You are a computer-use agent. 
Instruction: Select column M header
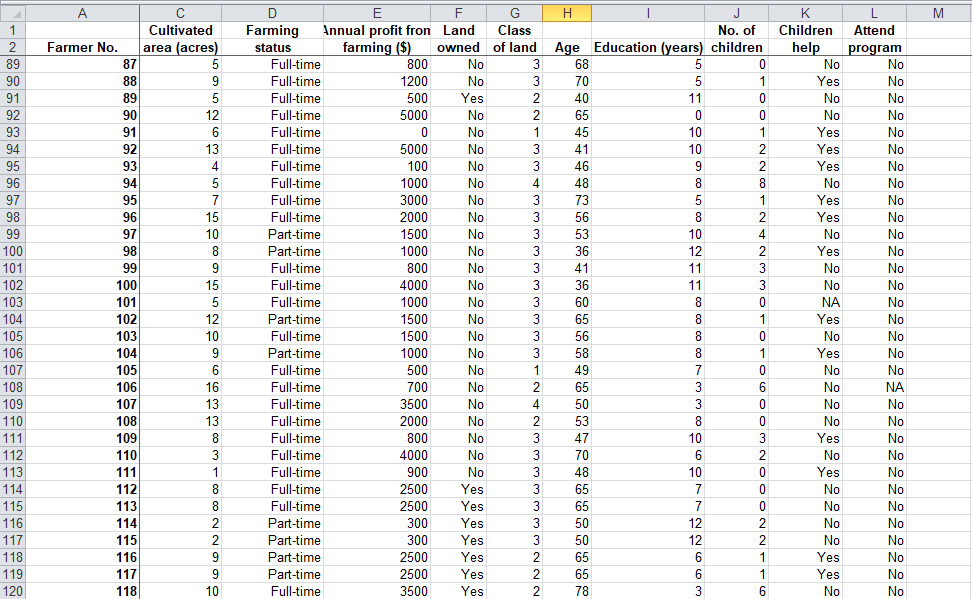939,13
